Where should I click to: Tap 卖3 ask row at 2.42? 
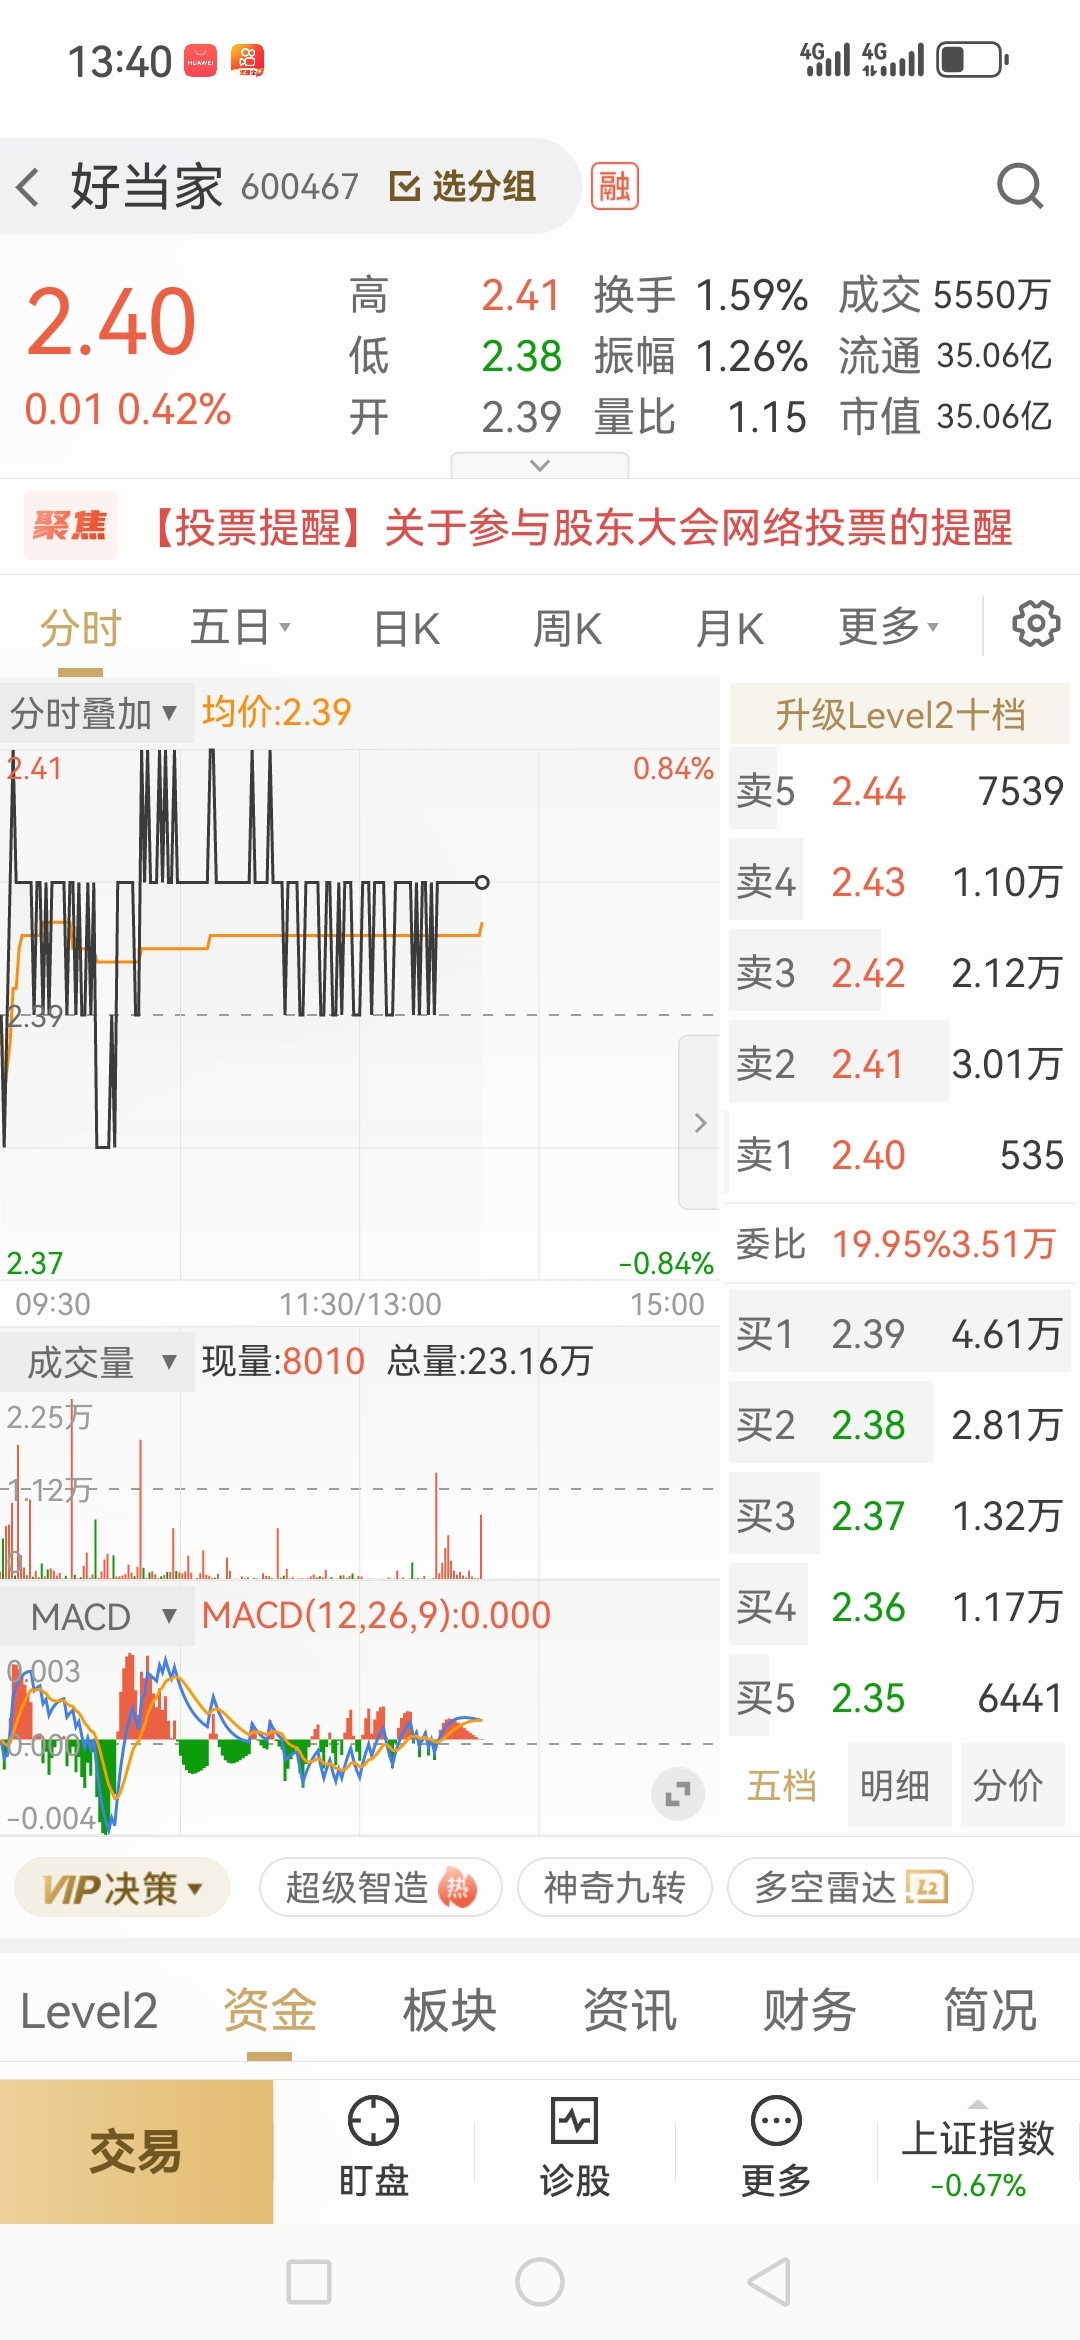pyautogui.click(x=900, y=973)
